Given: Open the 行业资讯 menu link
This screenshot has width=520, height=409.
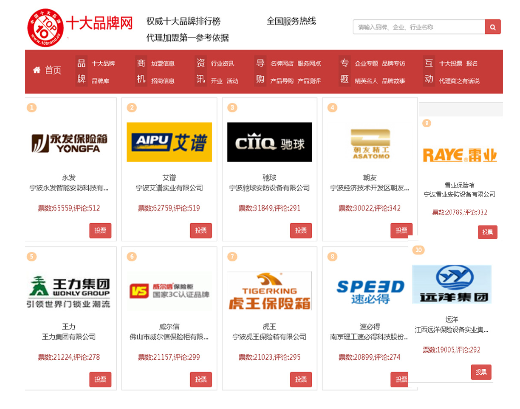Looking at the screenshot, I should (x=222, y=63).
